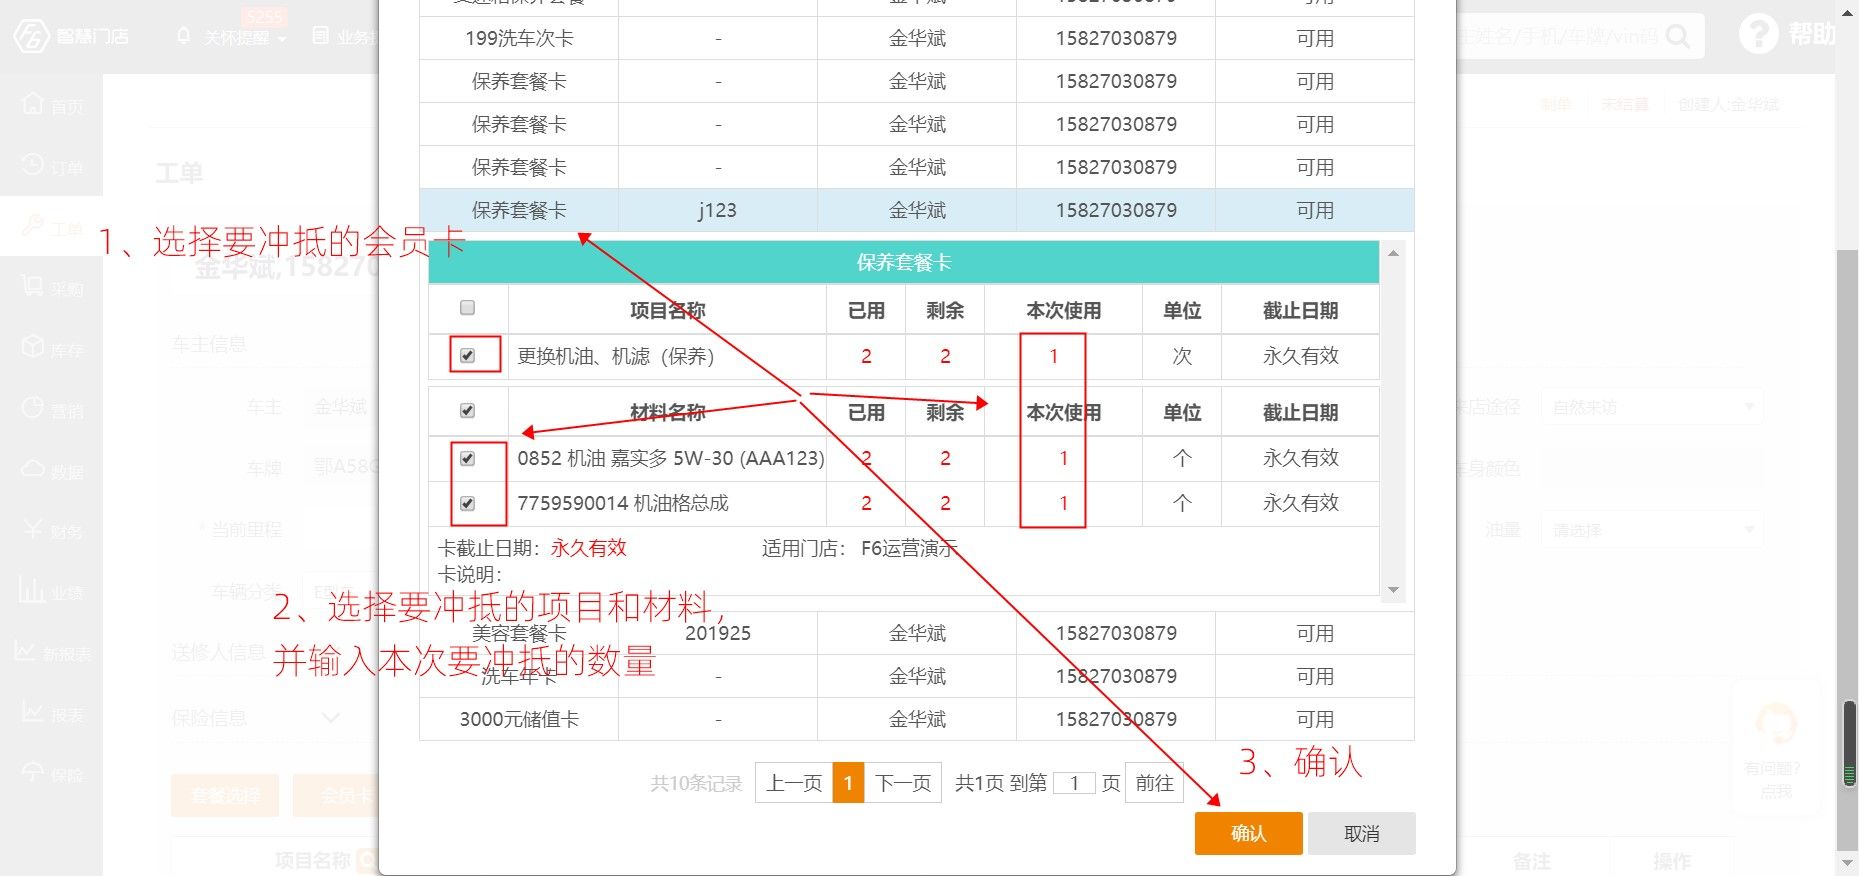Select page 1 in pagination
This screenshot has height=876, width=1859.
(x=848, y=783)
